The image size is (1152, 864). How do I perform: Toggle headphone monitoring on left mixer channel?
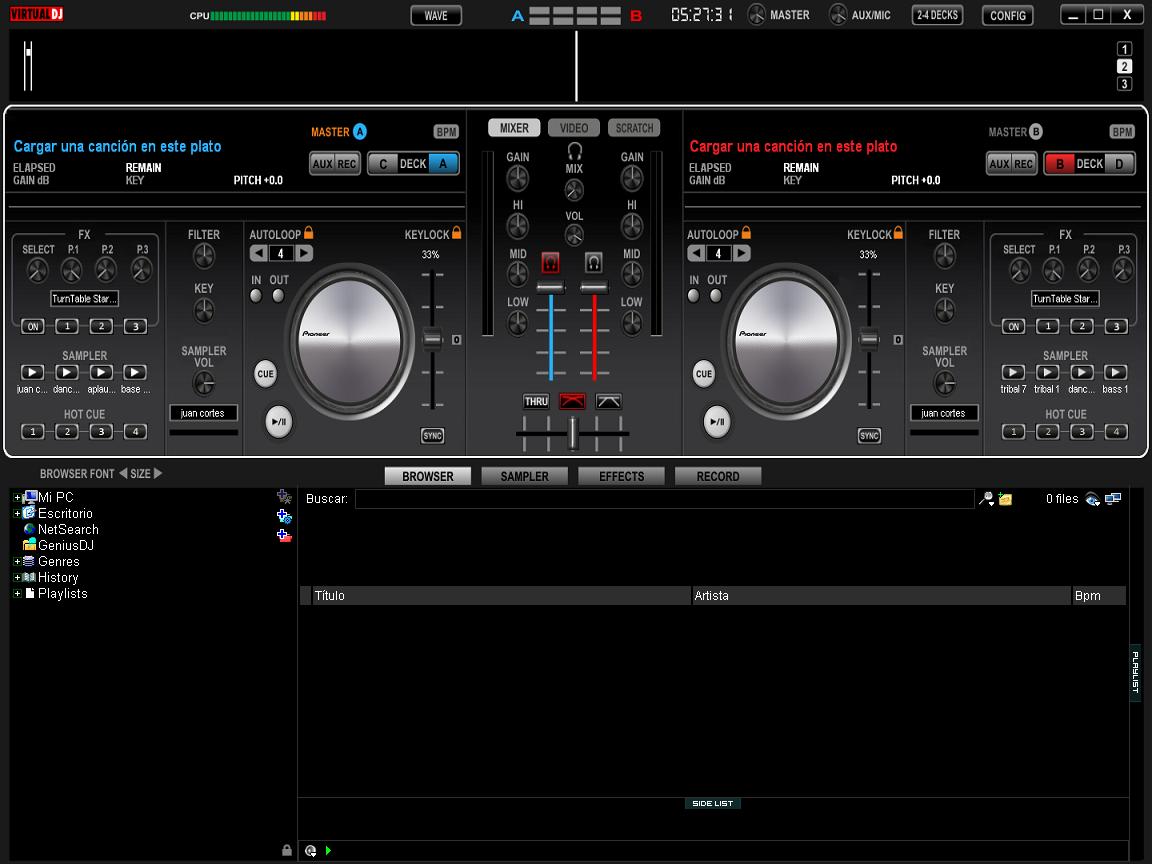(548, 260)
